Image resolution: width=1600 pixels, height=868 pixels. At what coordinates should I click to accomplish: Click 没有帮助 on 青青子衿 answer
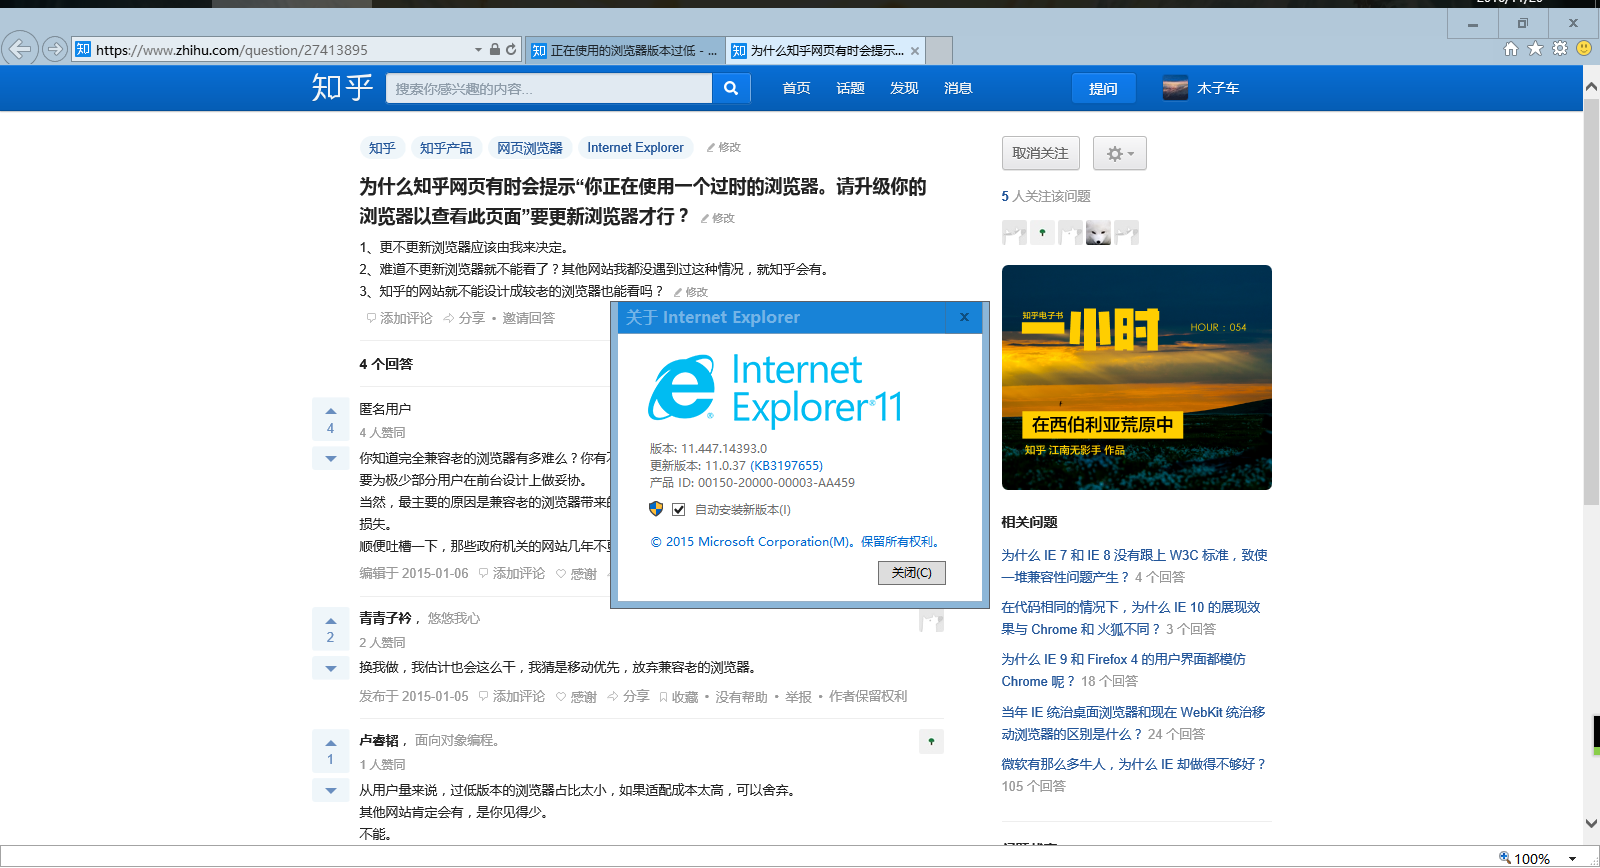741,696
